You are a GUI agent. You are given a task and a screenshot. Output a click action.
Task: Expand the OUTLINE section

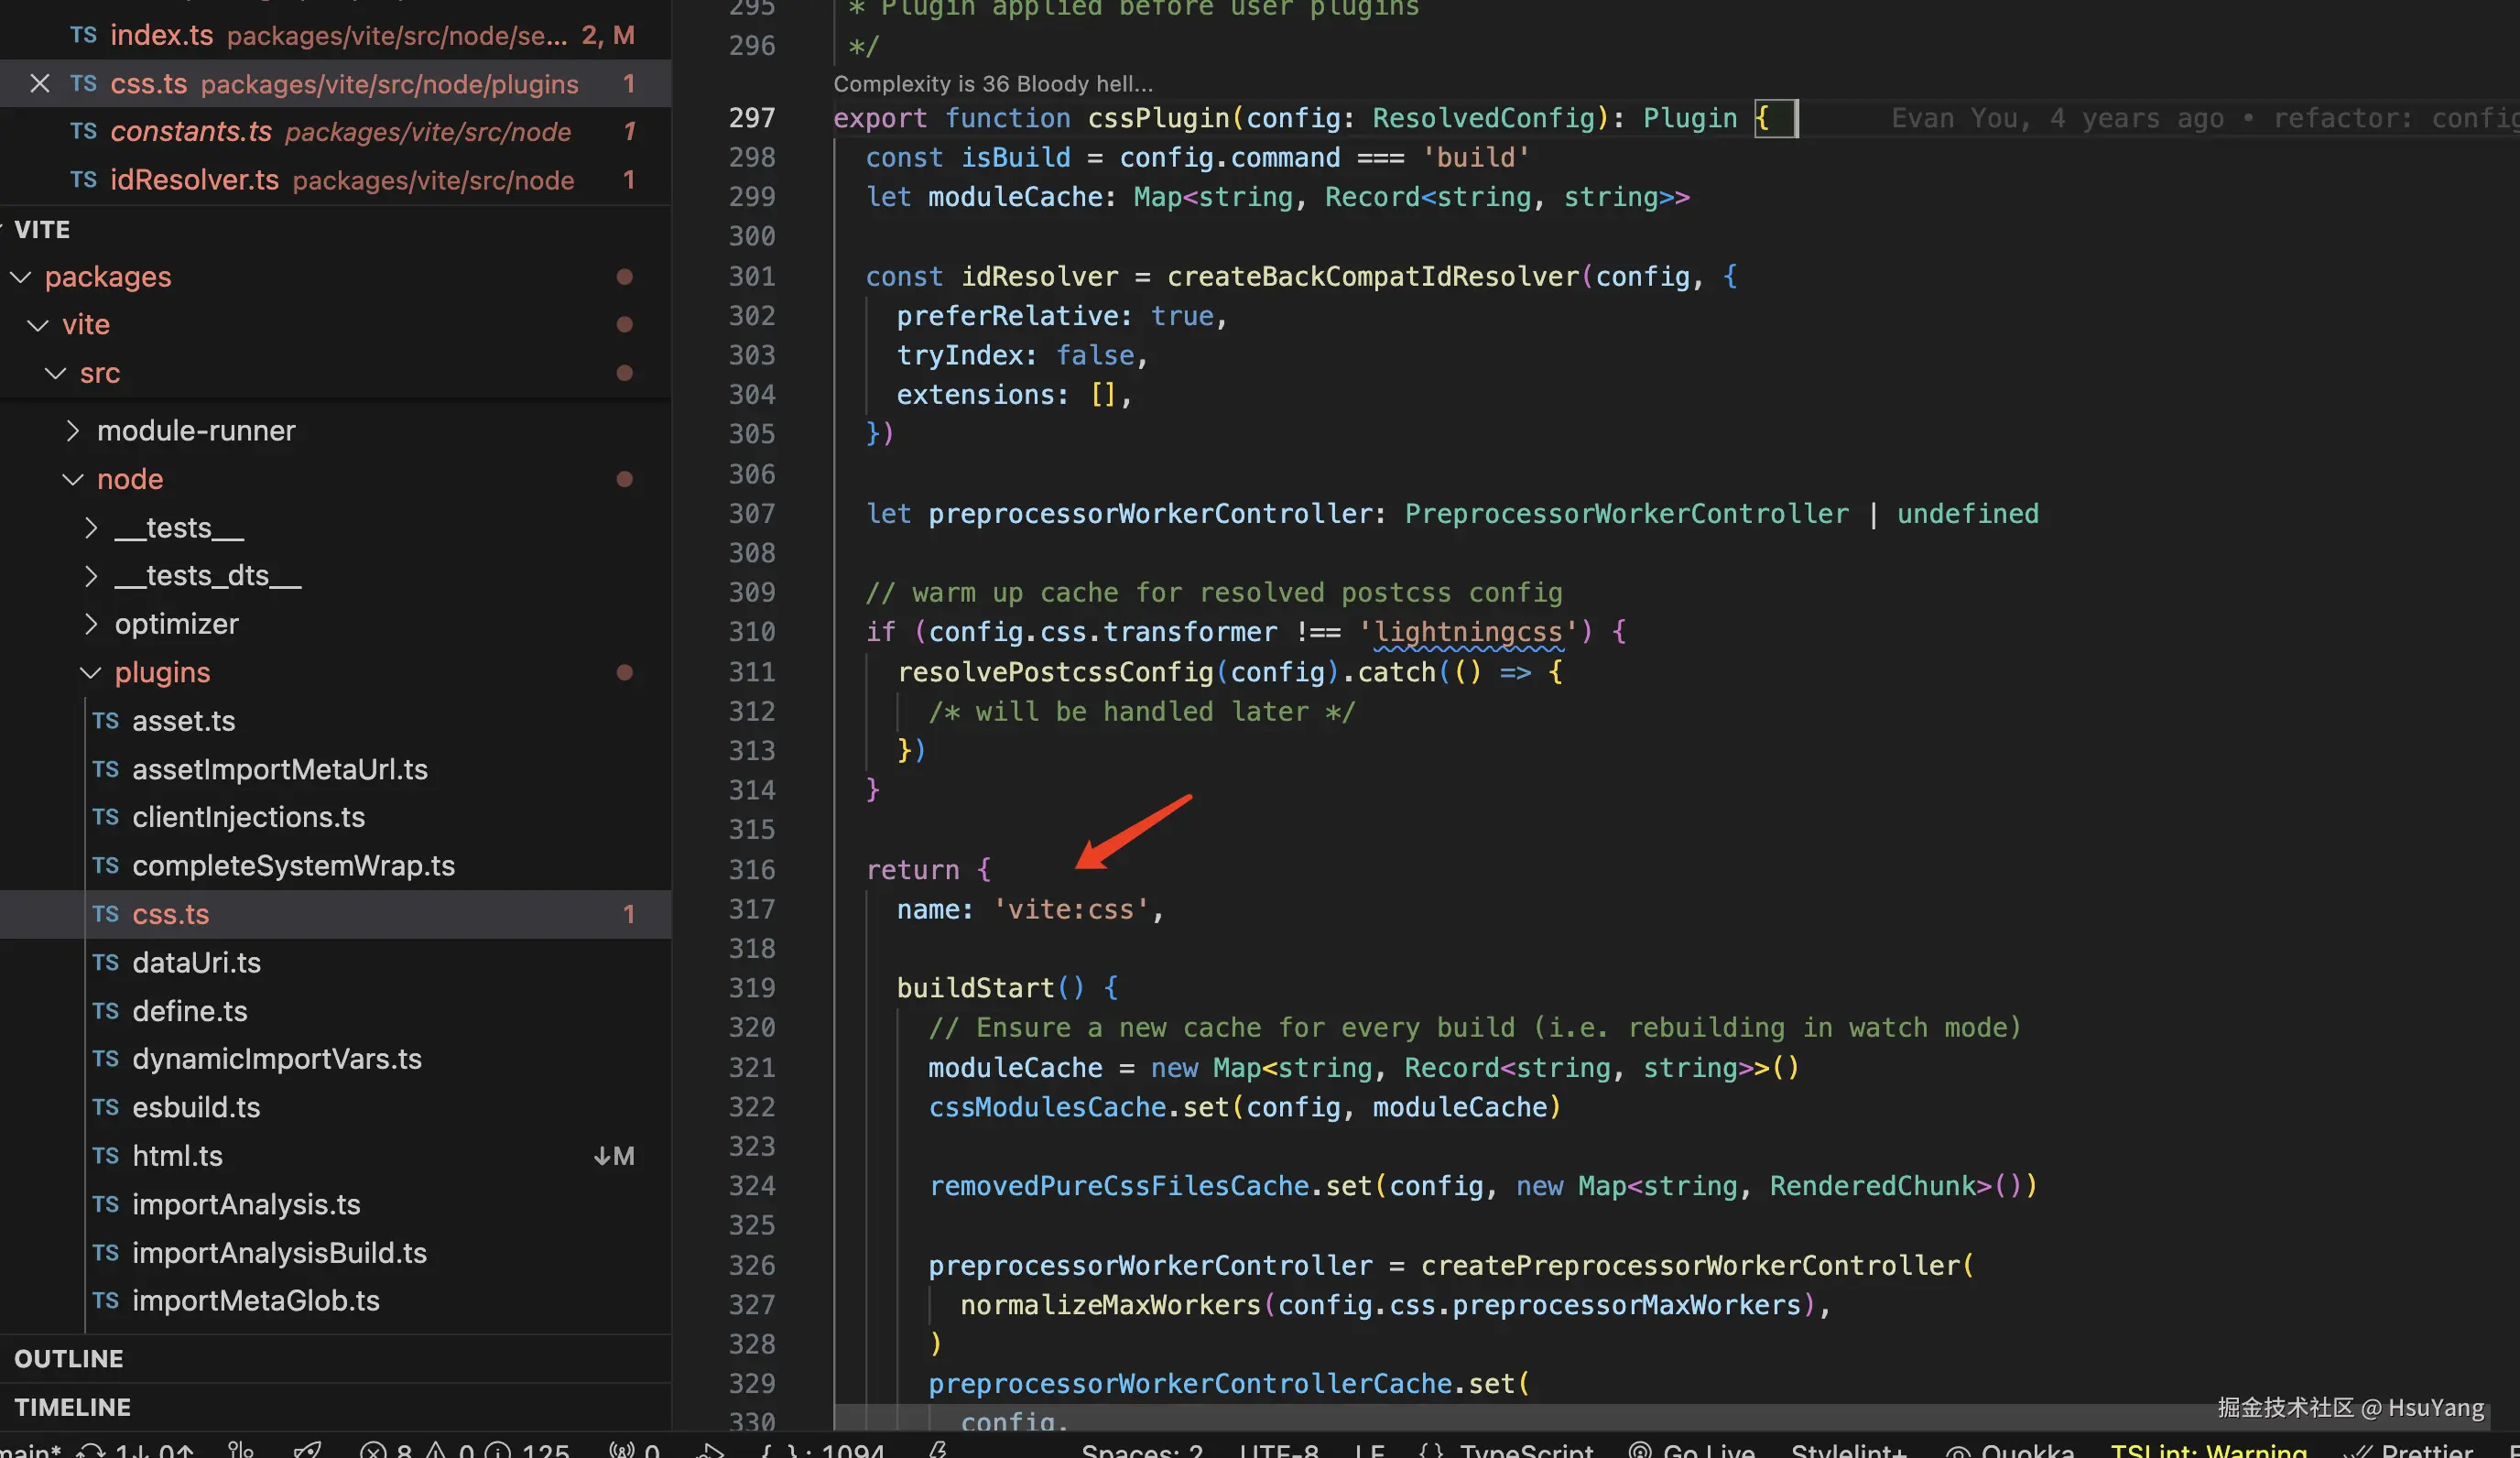point(69,1359)
